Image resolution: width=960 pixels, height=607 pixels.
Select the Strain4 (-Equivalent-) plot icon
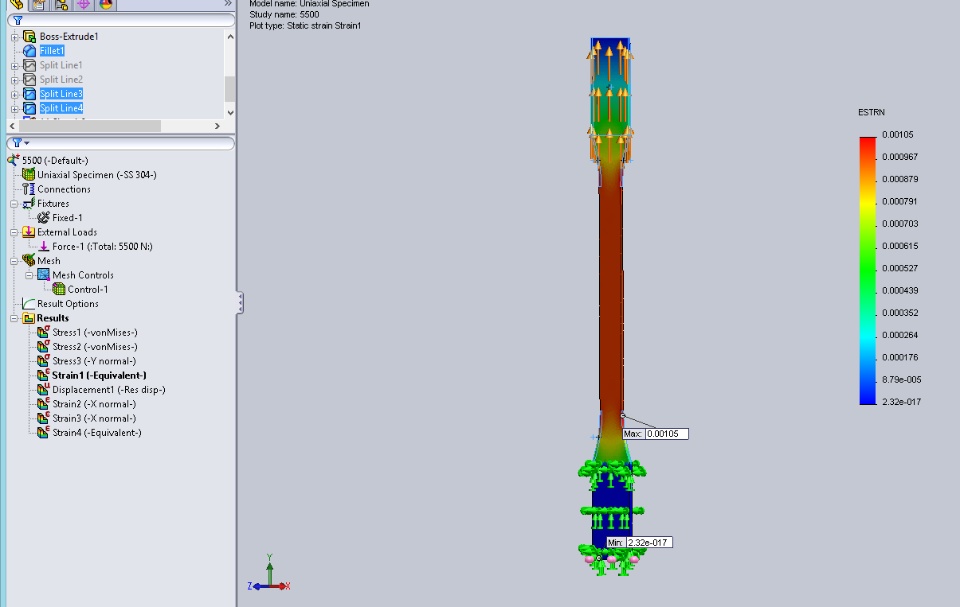(x=43, y=432)
